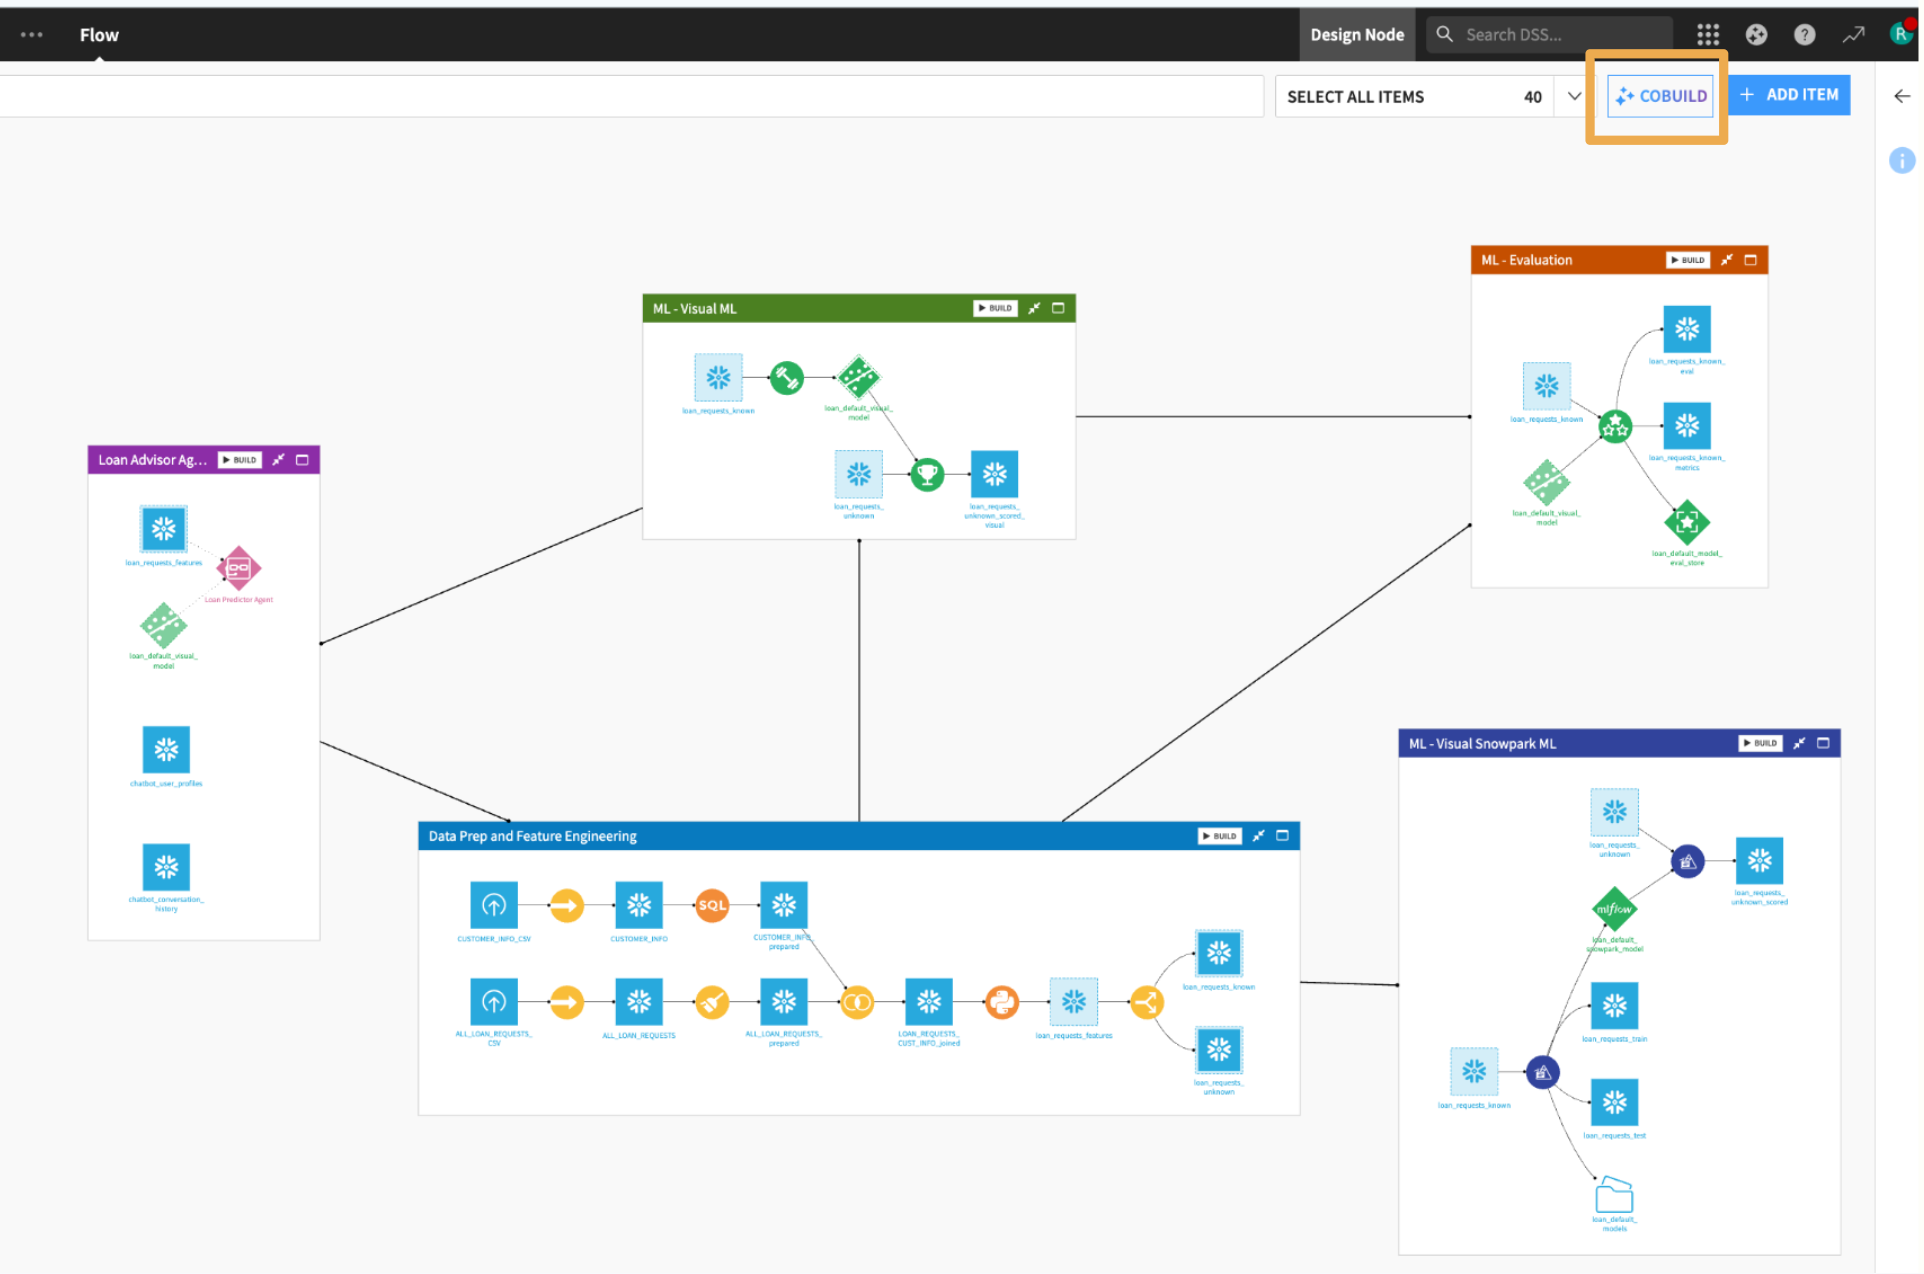Focus the Search DSS input field

(1550, 35)
